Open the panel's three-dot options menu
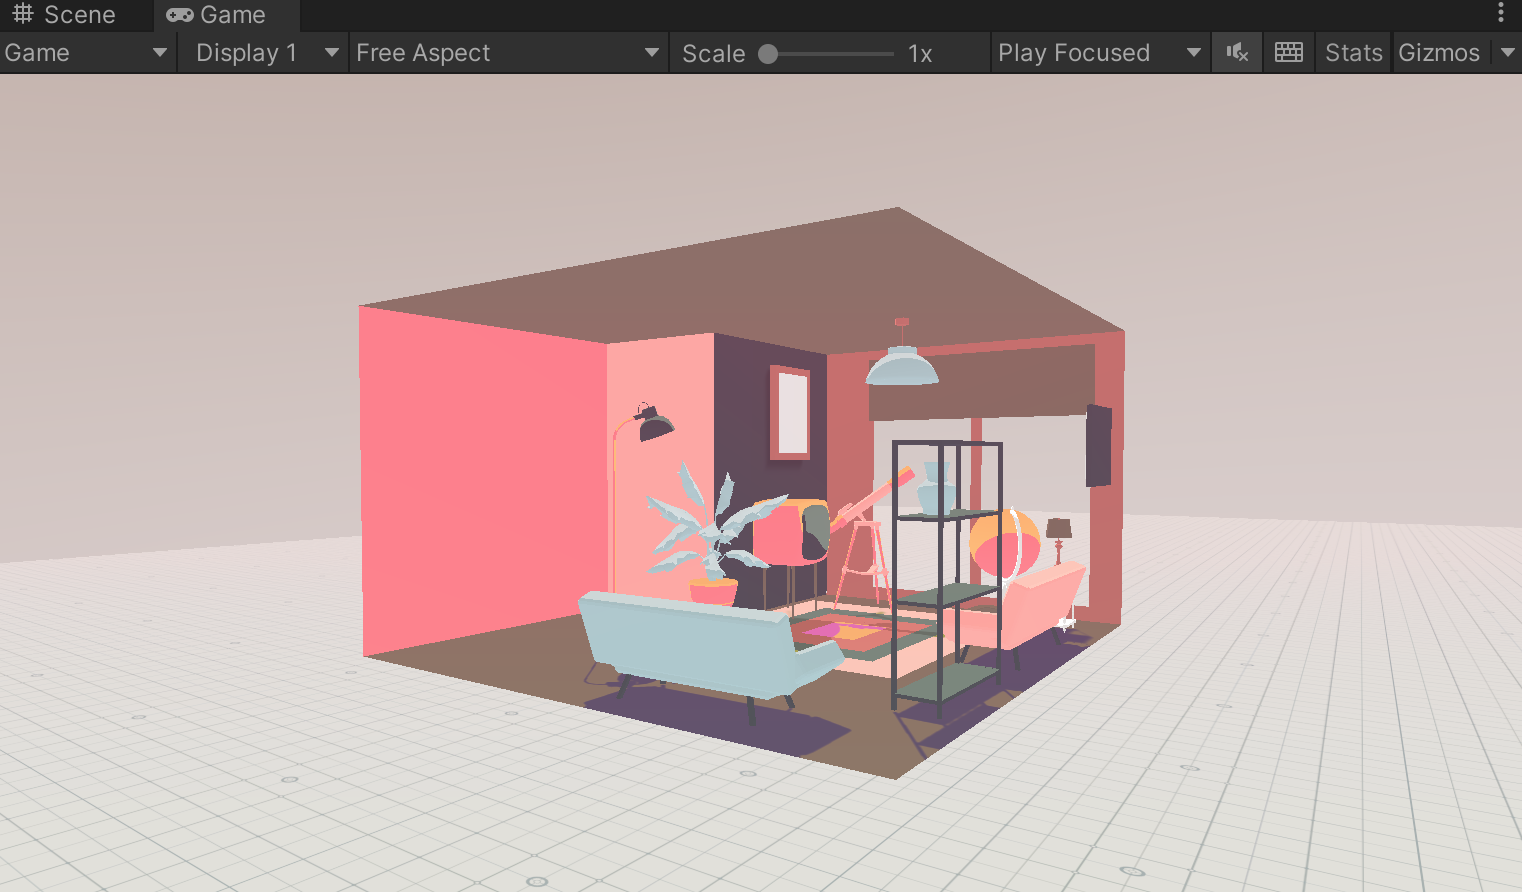The width and height of the screenshot is (1522, 892). 1500,13
